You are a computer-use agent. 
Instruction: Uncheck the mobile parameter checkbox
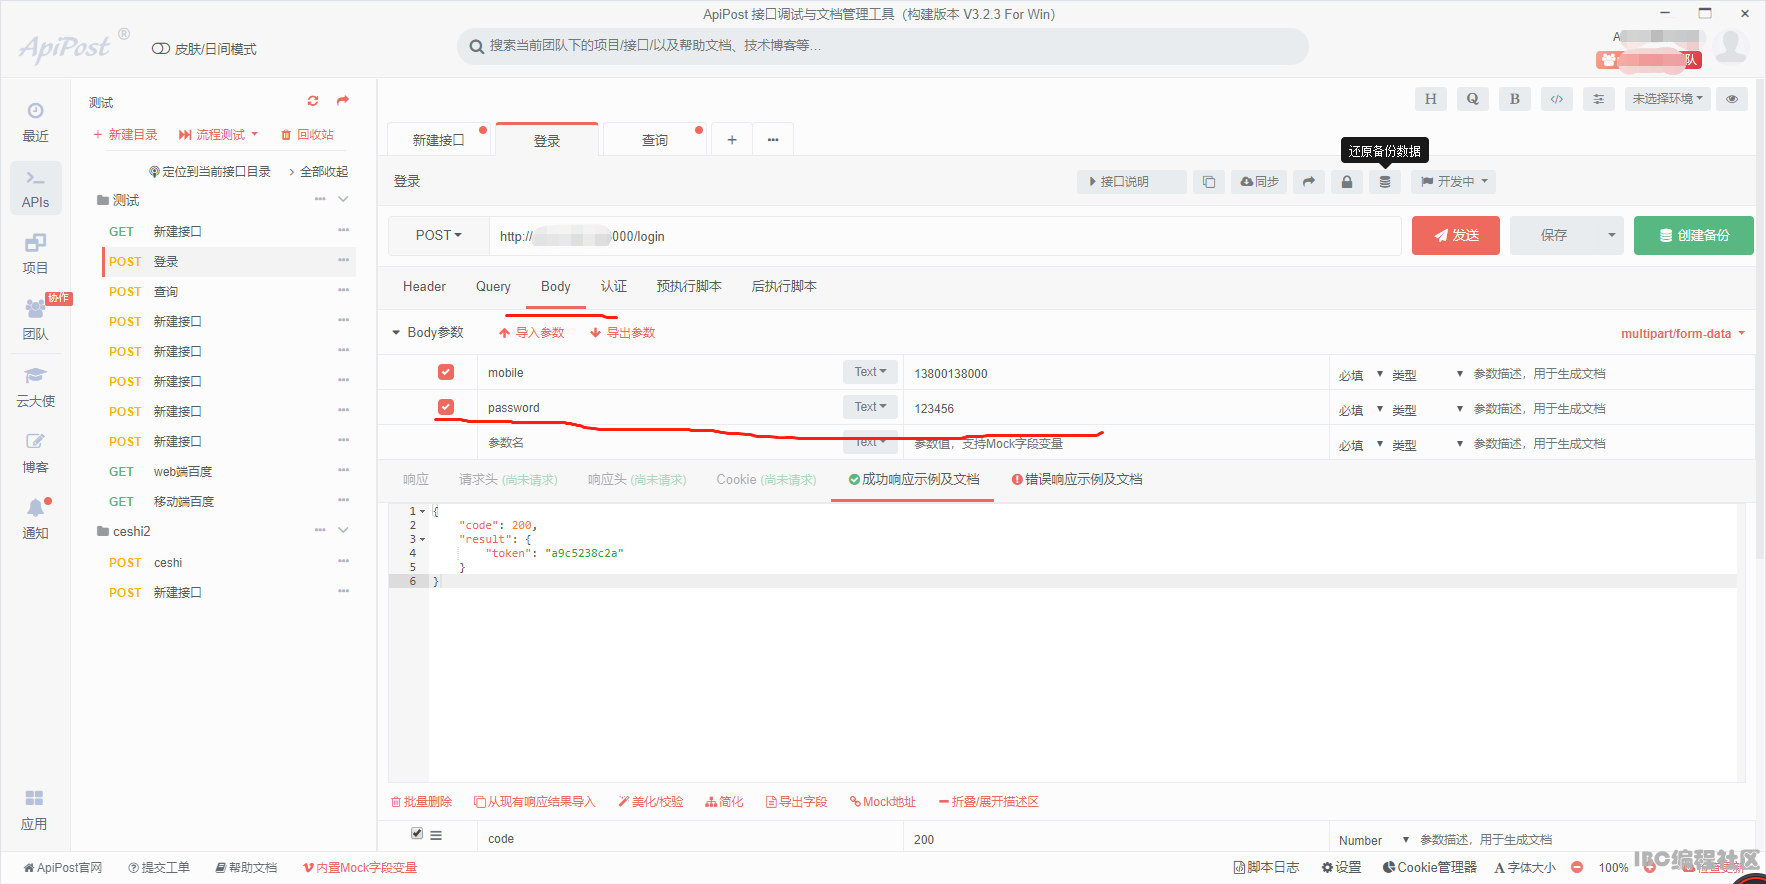tap(446, 372)
